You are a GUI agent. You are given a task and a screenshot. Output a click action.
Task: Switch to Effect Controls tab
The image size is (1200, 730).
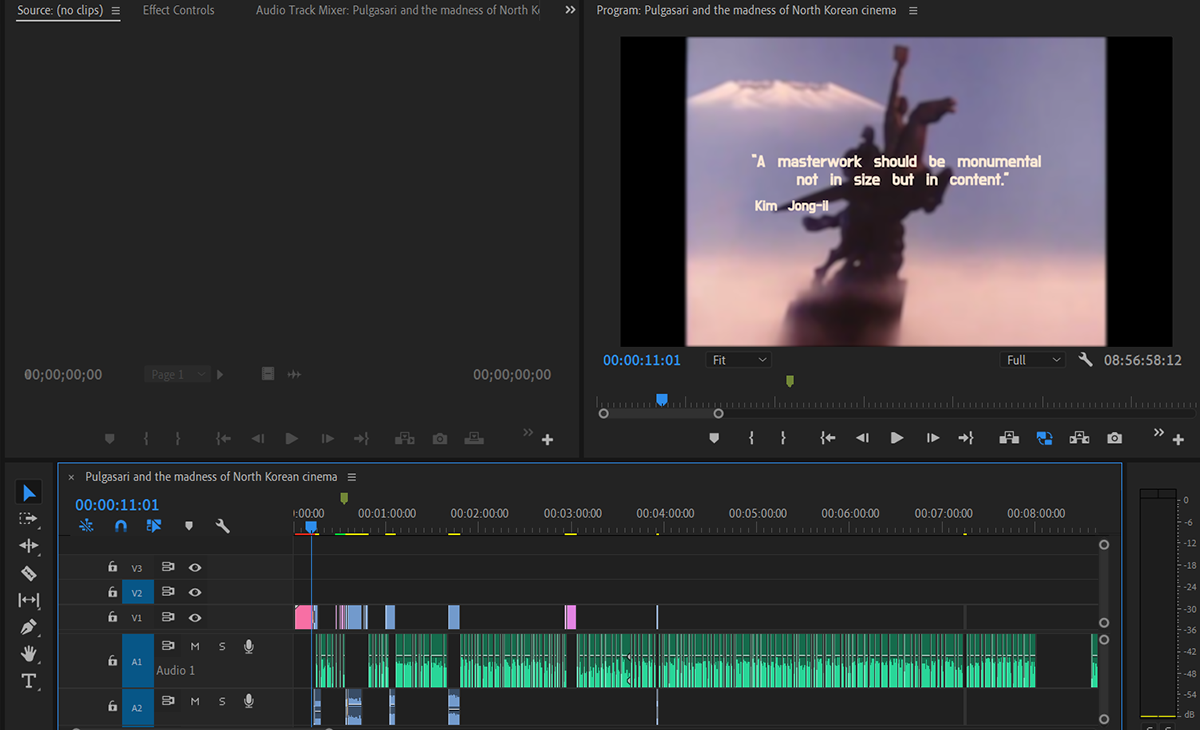(178, 10)
